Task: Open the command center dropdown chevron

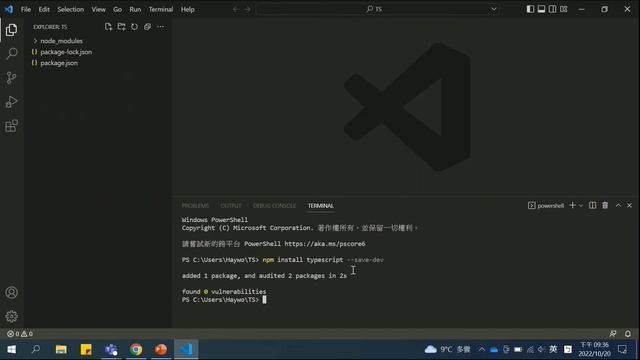Action: pyautogui.click(x=494, y=9)
